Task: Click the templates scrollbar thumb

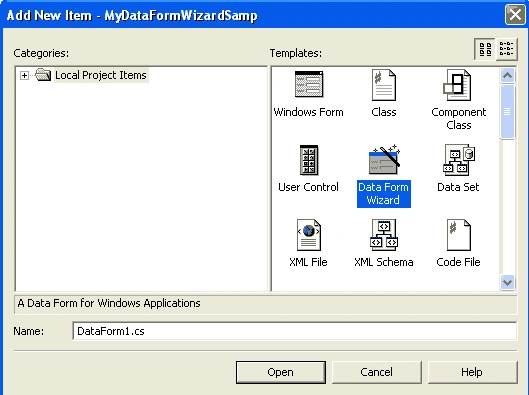Action: click(x=507, y=111)
